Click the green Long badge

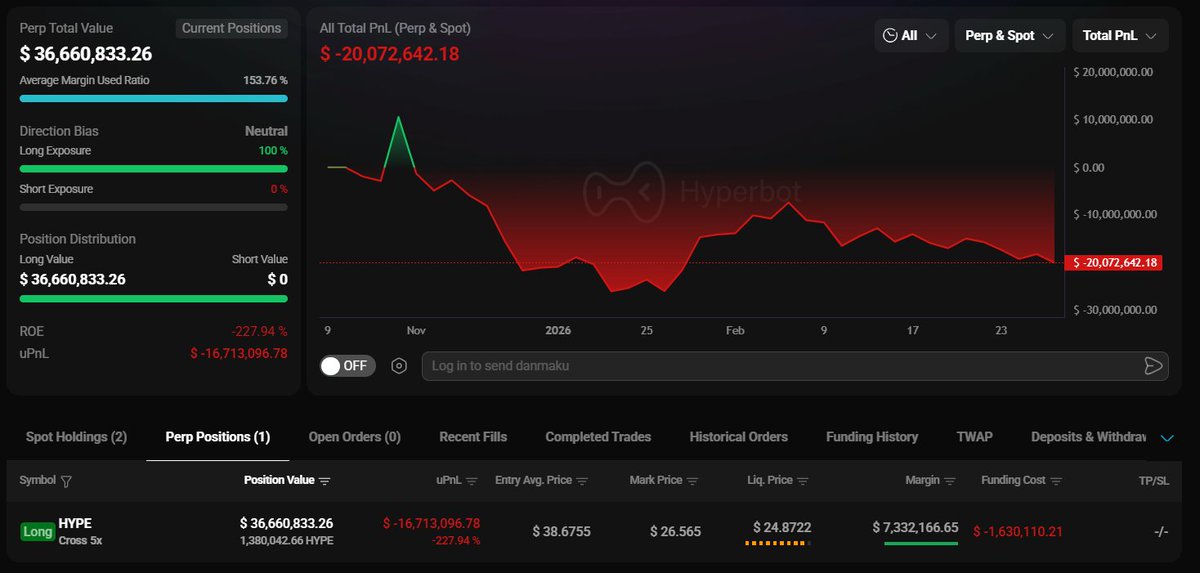click(x=37, y=532)
